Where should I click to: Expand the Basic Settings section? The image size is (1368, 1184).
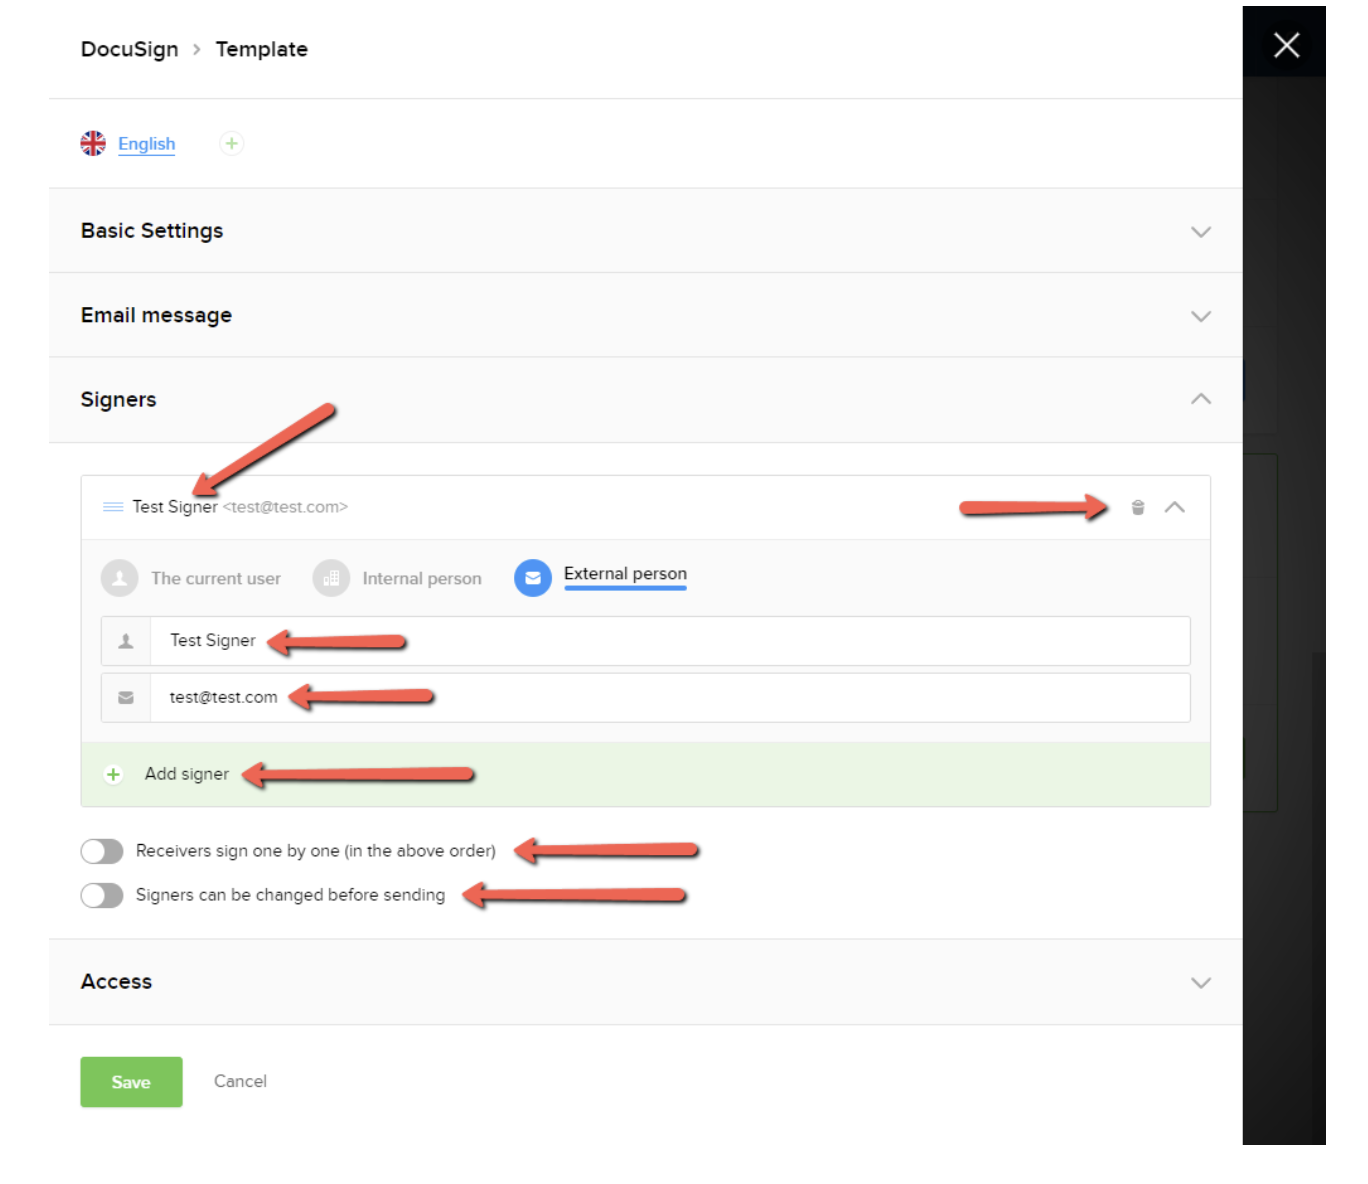[1200, 232]
